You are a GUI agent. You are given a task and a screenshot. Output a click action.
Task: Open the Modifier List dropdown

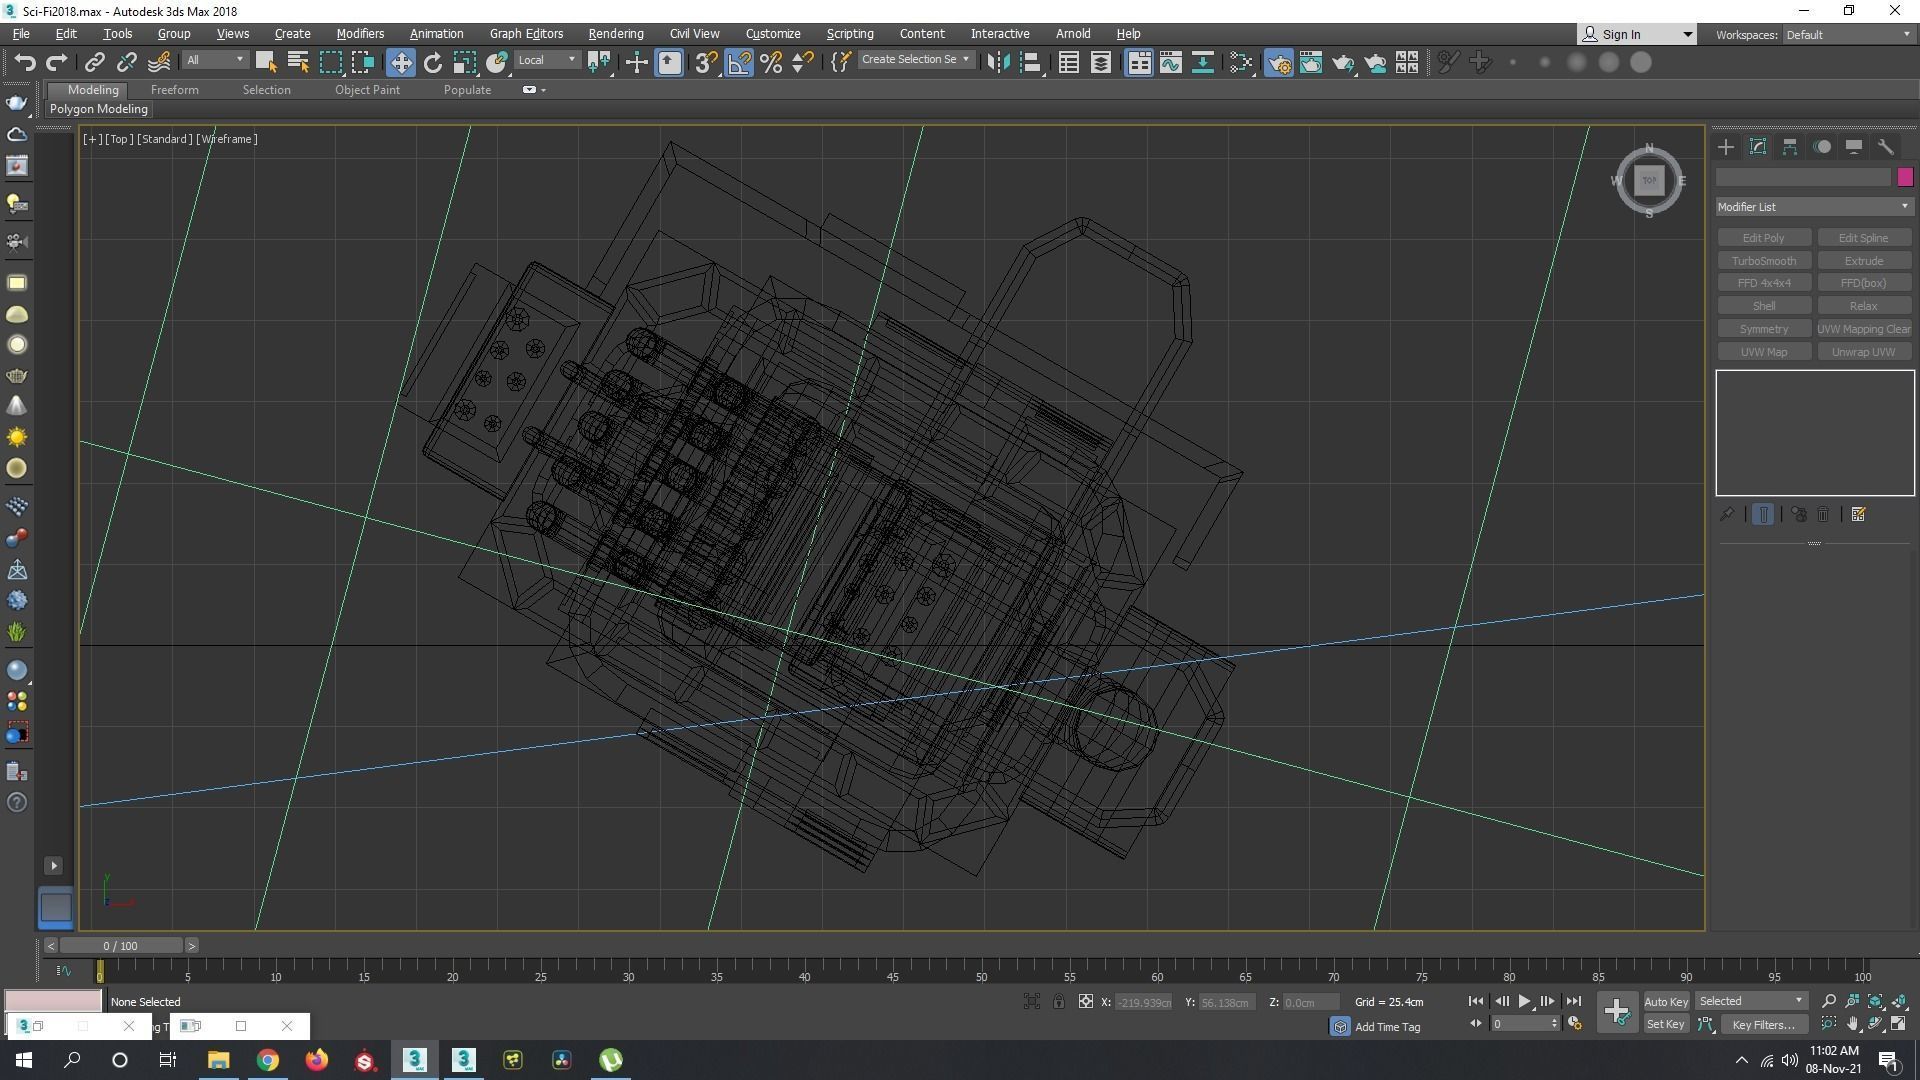(1814, 207)
